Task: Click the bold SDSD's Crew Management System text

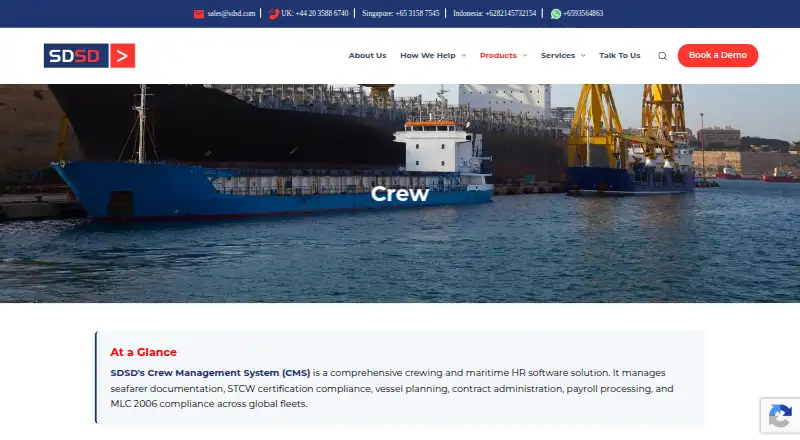Action: (210, 373)
